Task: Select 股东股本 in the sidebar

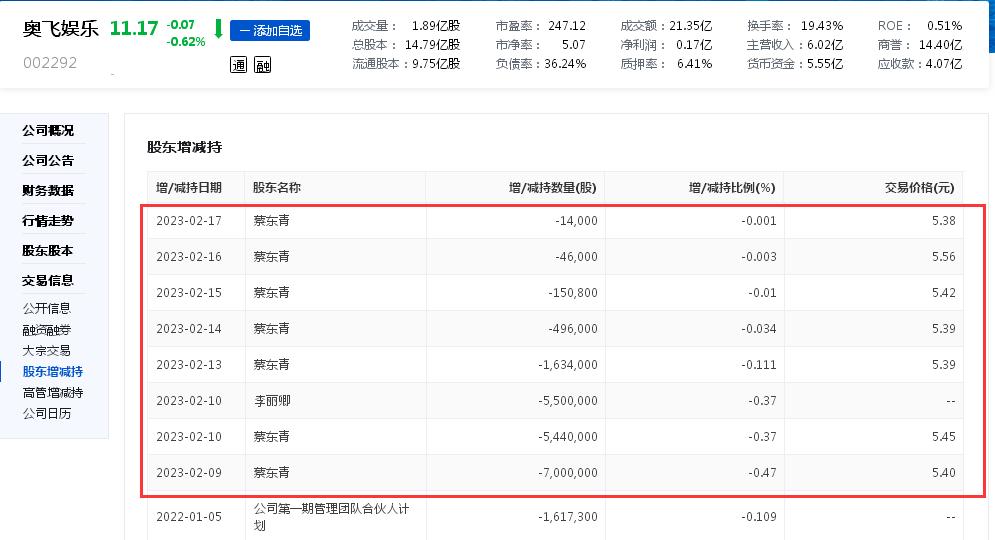Action: 48,251
